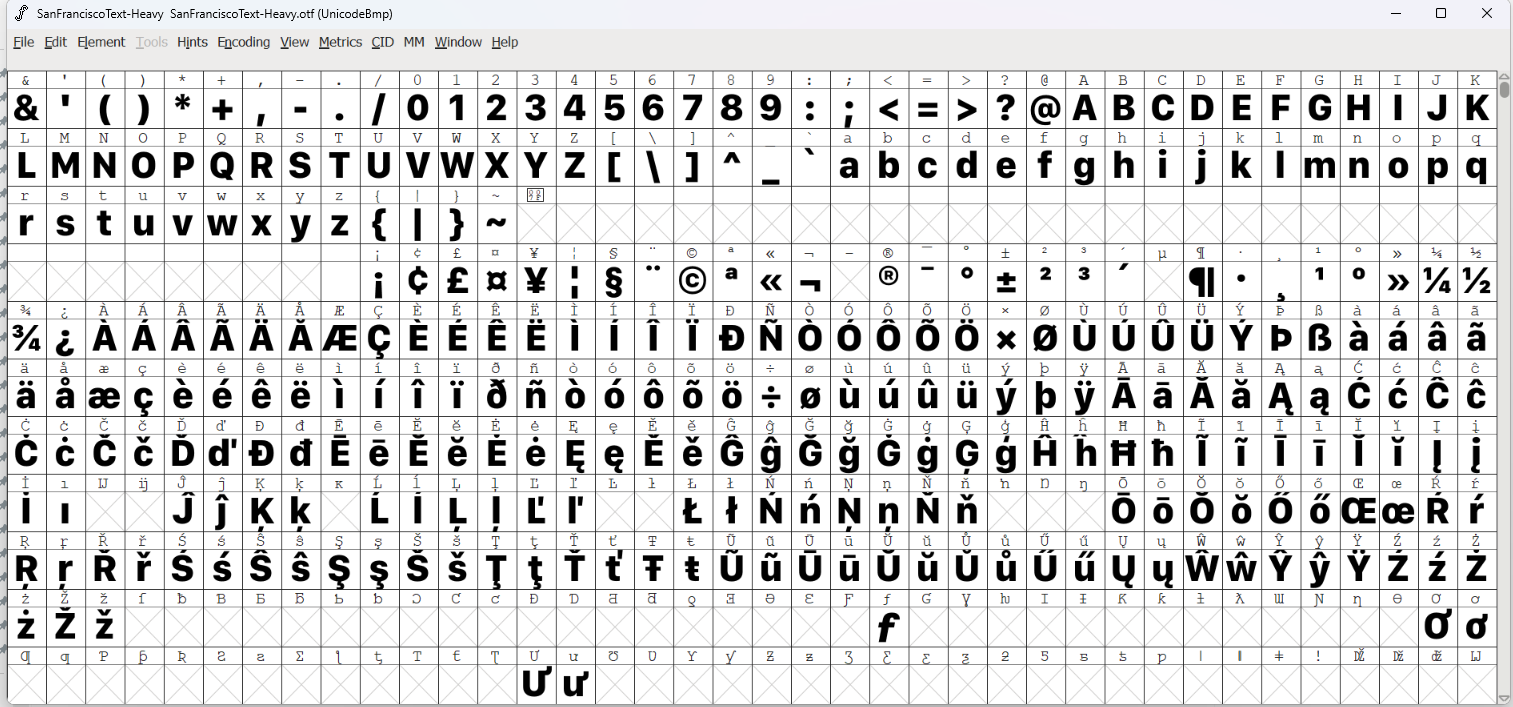Viewport: 1513px width, 707px height.
Task: Select the inverted question mark glyph cell
Action: coord(65,339)
